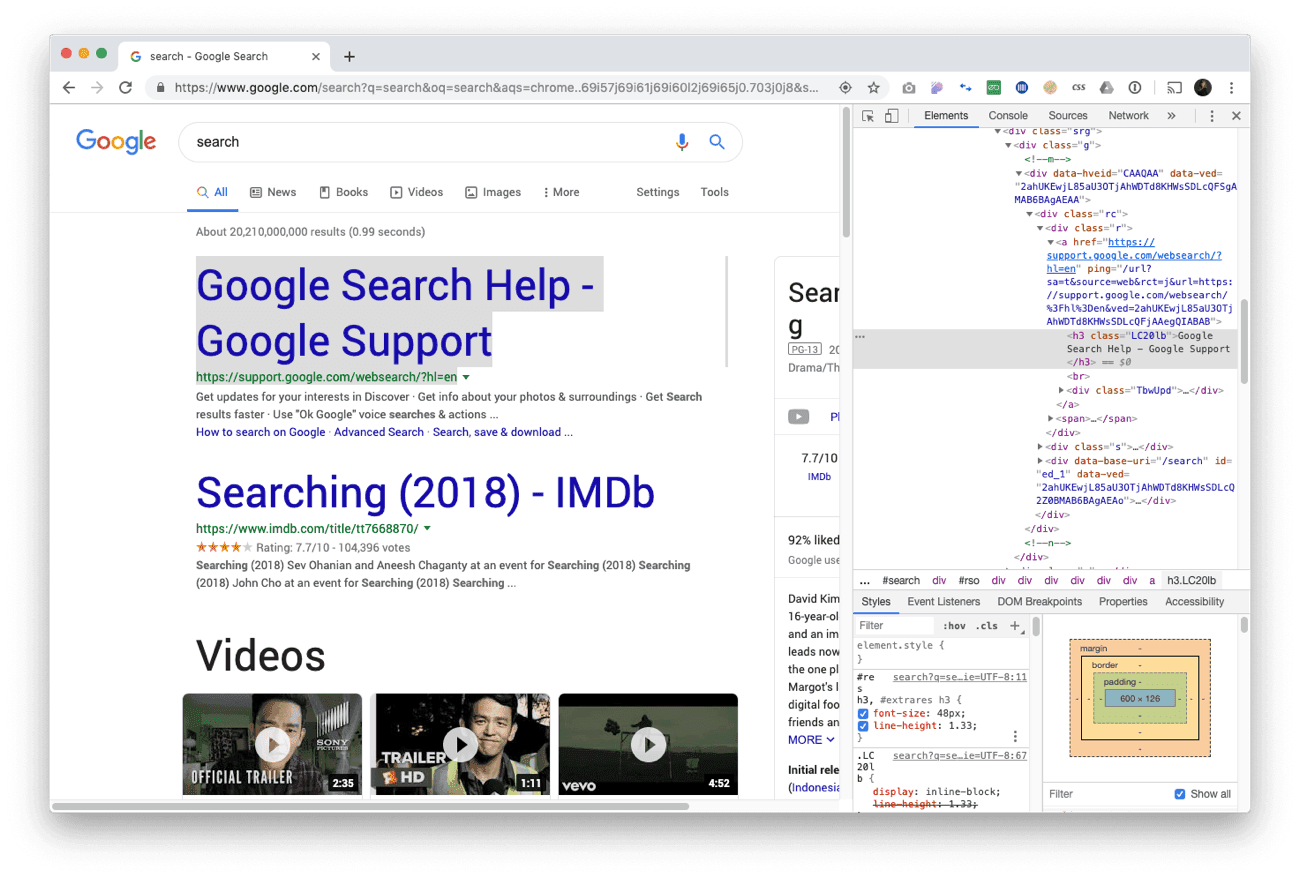Open the style rule three-dot options

(x=1015, y=736)
